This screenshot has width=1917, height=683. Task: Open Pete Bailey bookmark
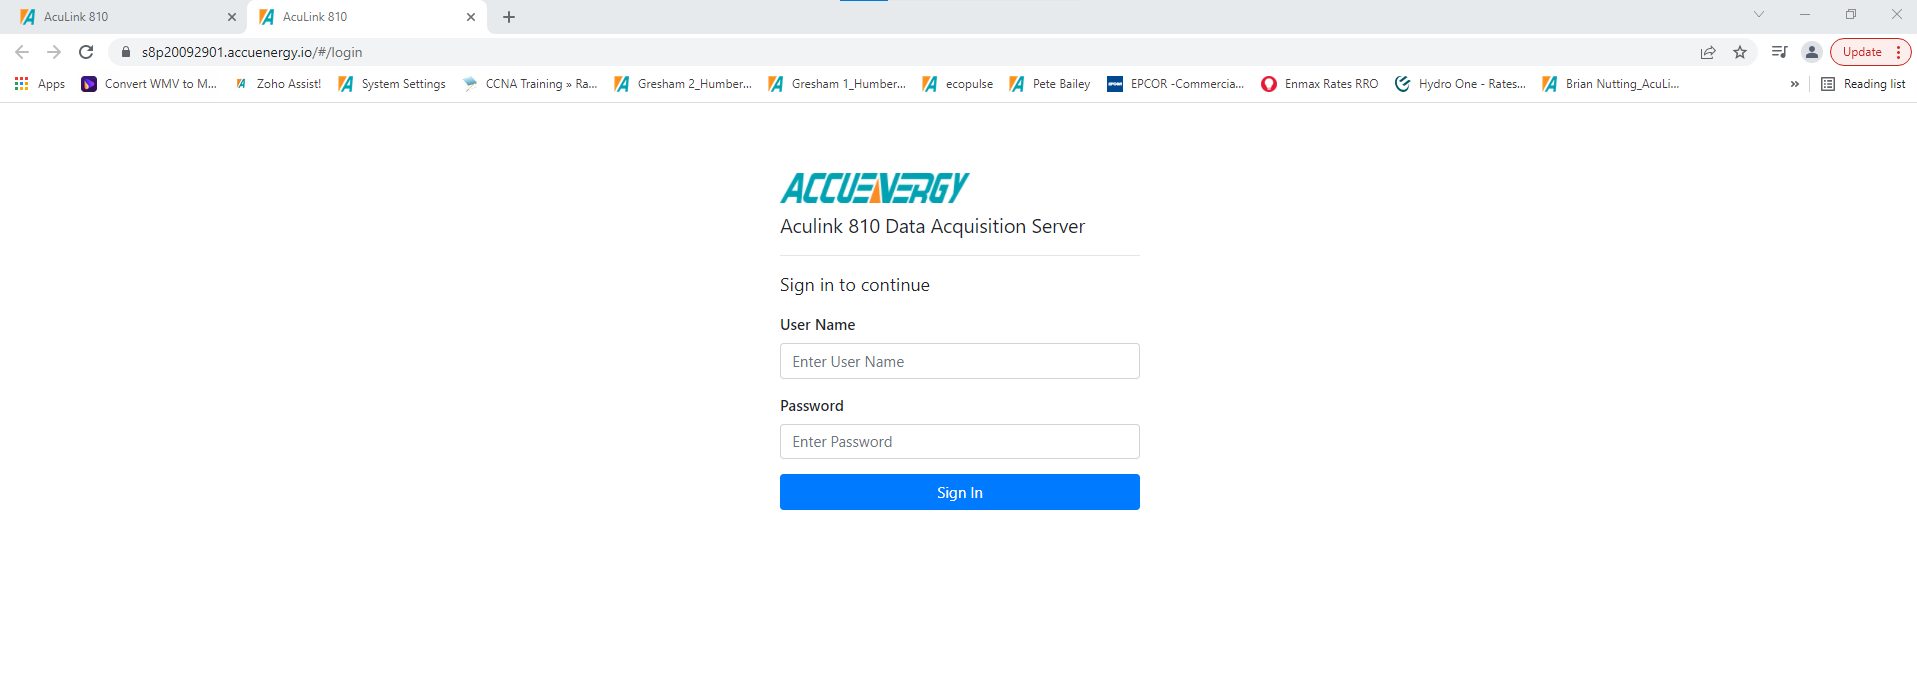[1050, 84]
